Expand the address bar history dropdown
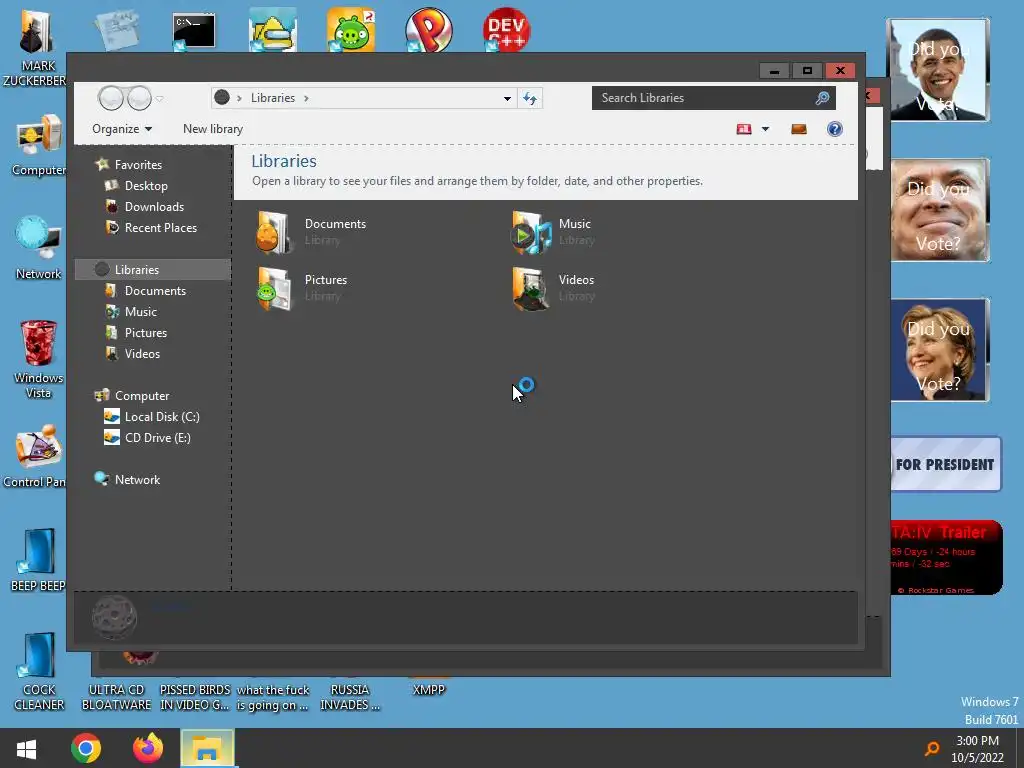The height and width of the screenshot is (768, 1024). pos(507,98)
